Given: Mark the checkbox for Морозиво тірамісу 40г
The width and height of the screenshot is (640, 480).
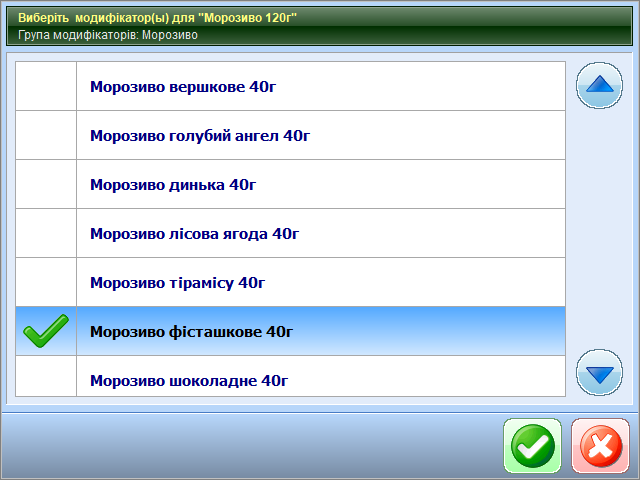Looking at the screenshot, I should tap(46, 282).
